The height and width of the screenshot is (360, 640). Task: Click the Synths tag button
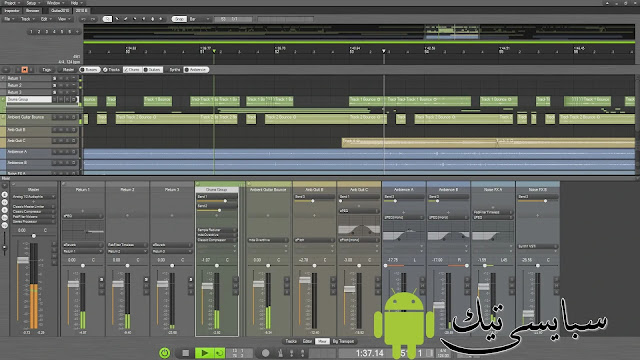coord(175,70)
